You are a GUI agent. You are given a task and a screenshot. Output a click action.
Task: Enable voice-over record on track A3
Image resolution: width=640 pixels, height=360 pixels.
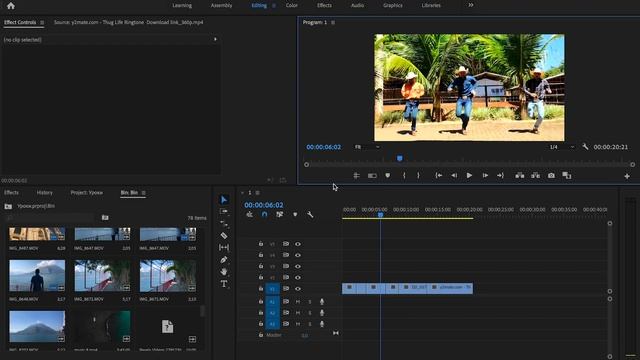[x=322, y=324]
